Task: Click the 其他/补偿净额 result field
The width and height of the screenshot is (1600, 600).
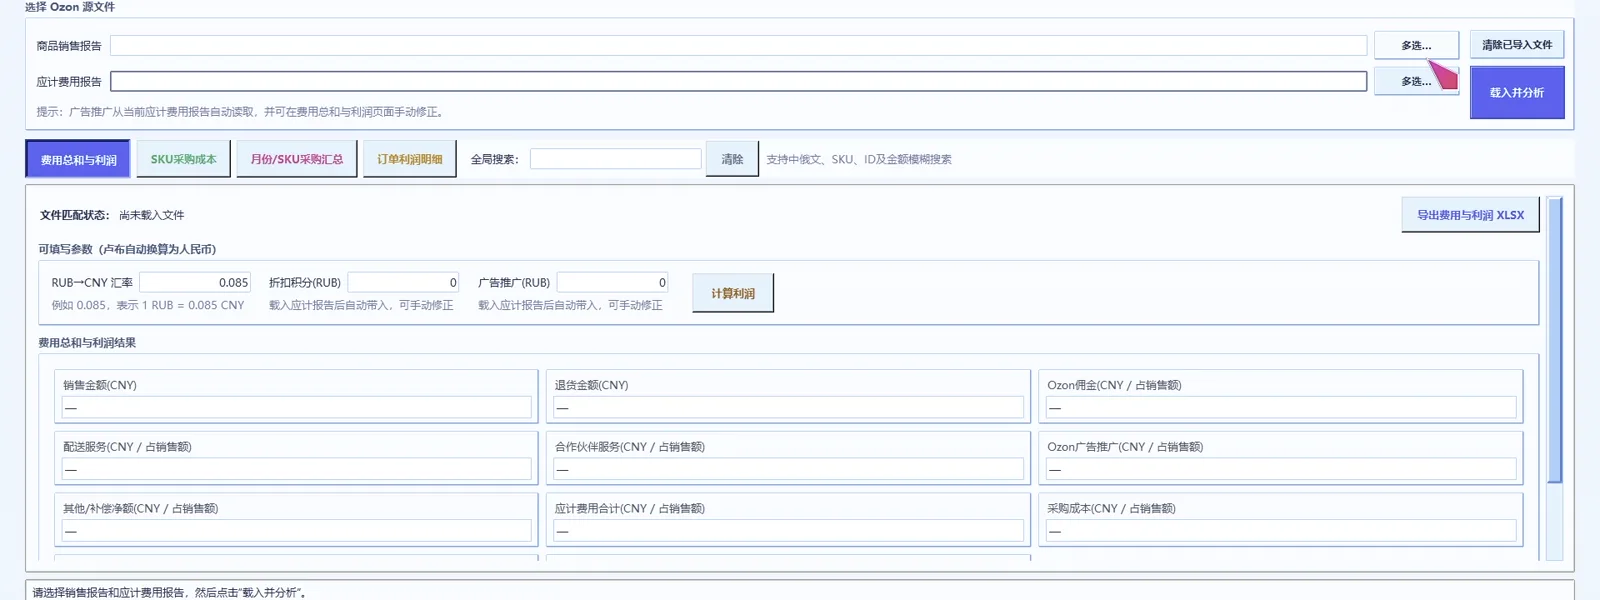Action: (x=296, y=531)
